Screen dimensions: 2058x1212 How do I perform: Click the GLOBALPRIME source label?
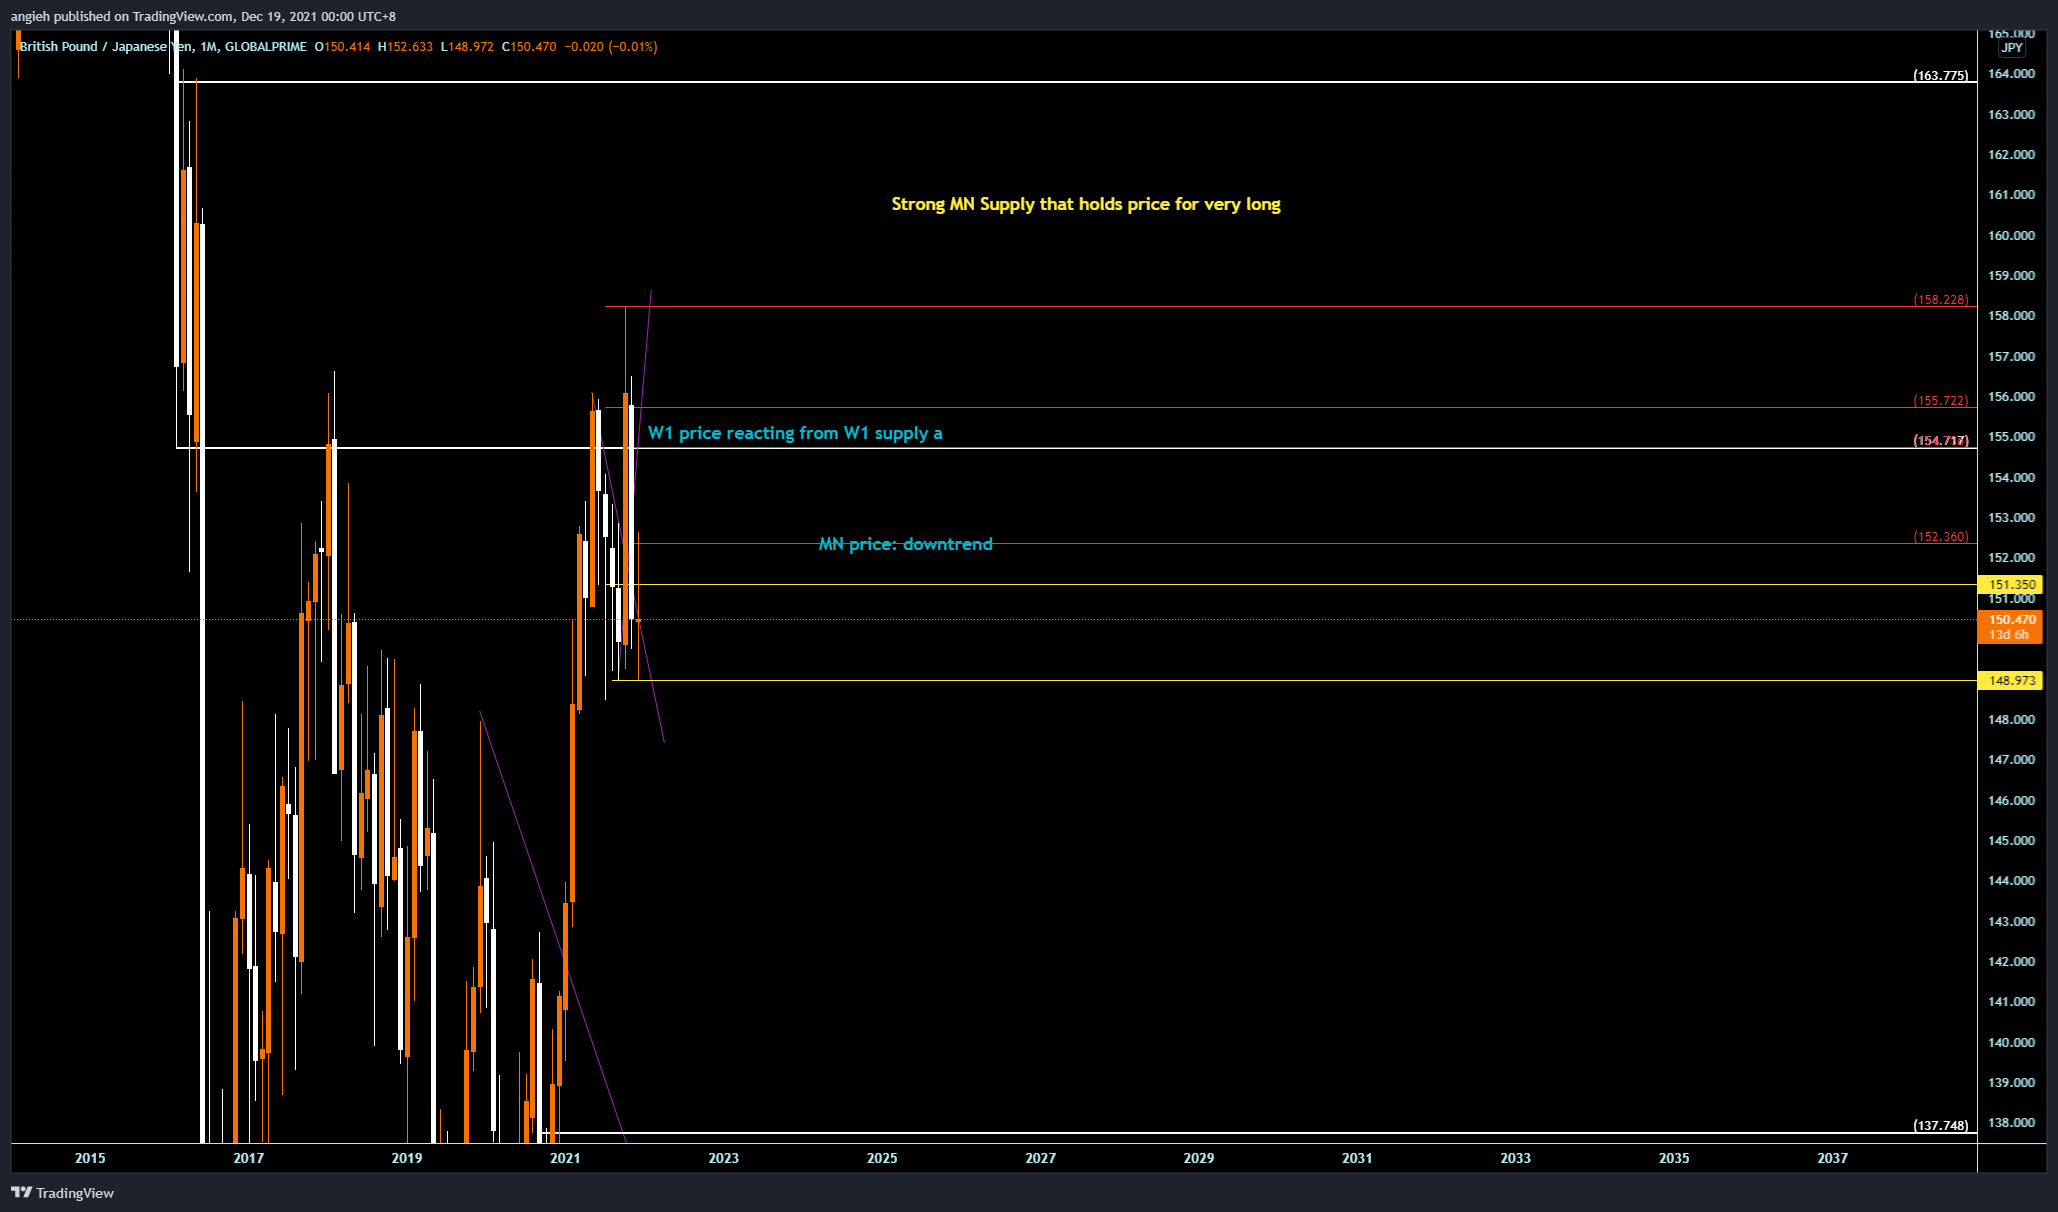(x=266, y=47)
